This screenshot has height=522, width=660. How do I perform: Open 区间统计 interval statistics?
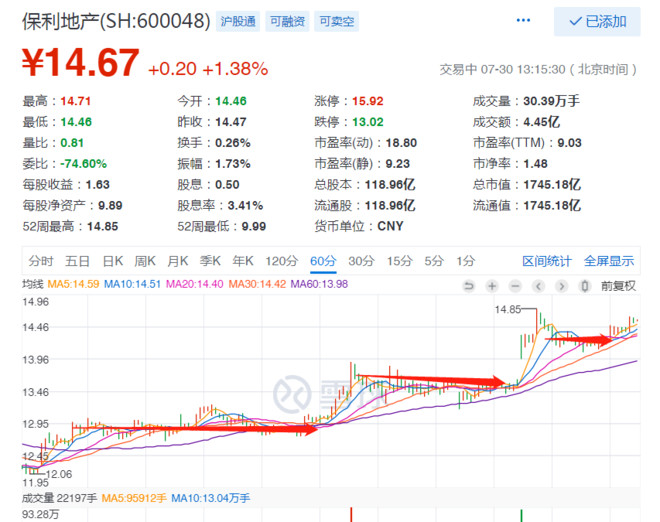point(547,261)
